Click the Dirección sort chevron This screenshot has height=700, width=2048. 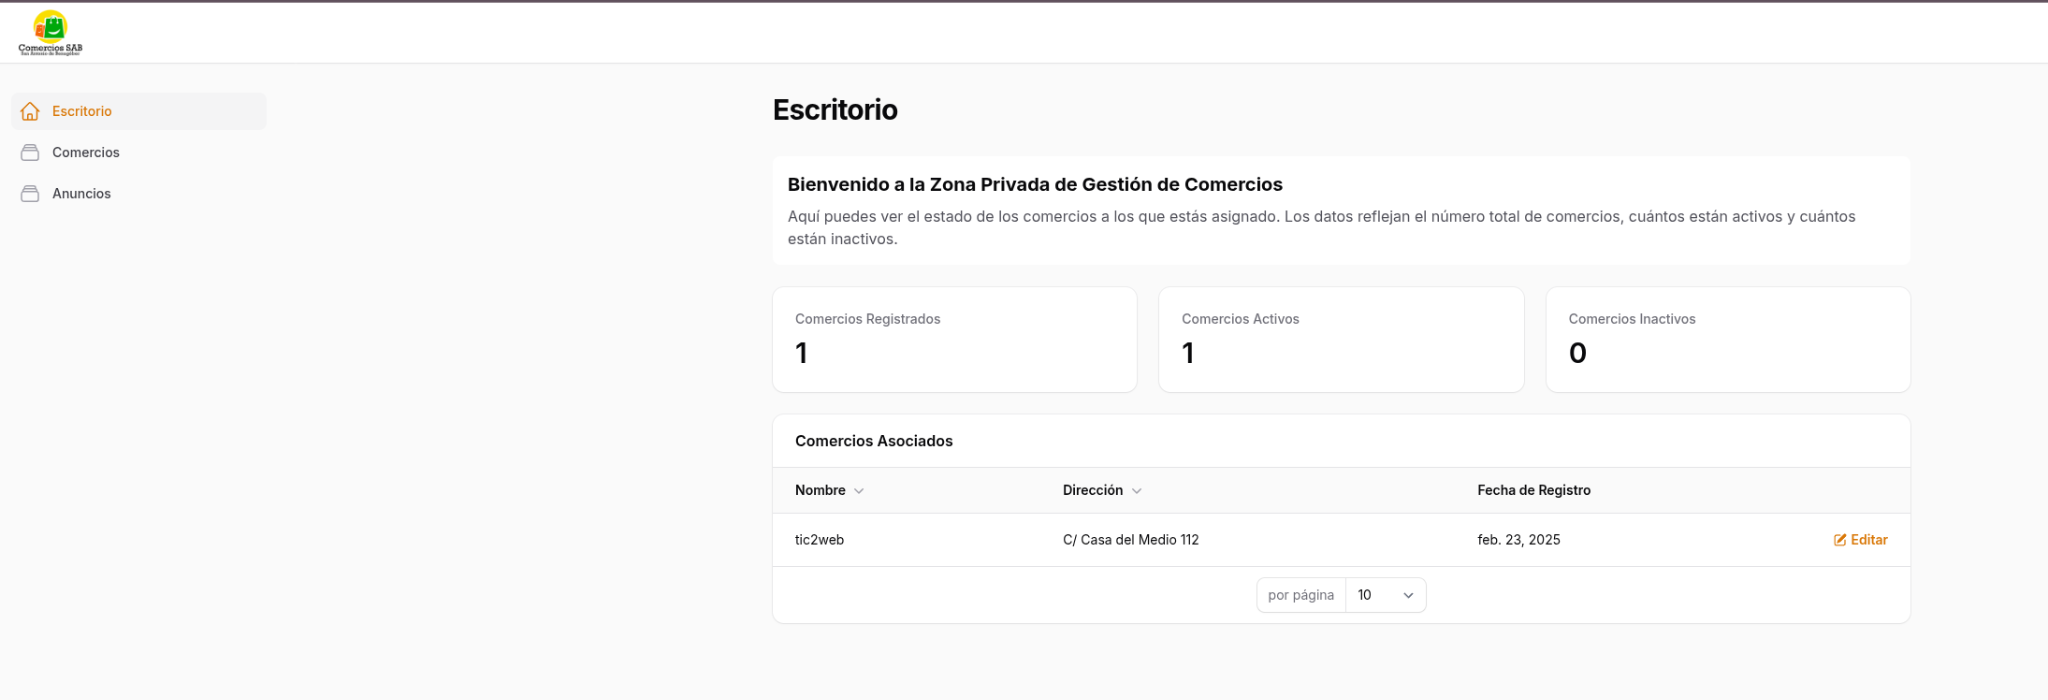[x=1137, y=491]
